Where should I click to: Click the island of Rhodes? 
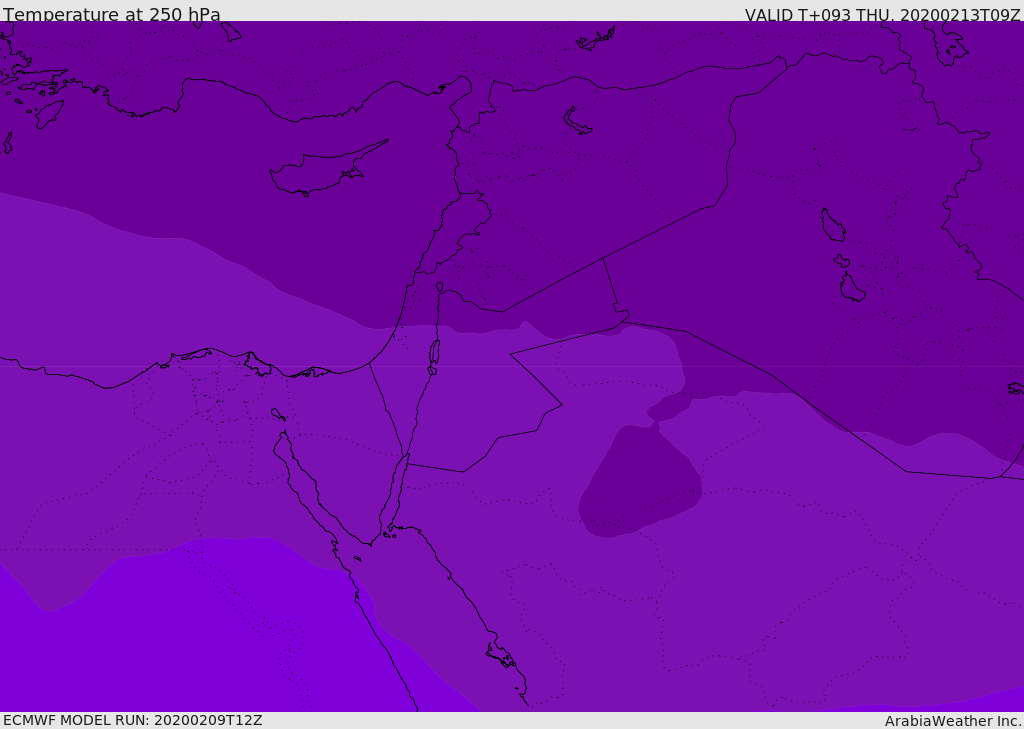(49, 114)
